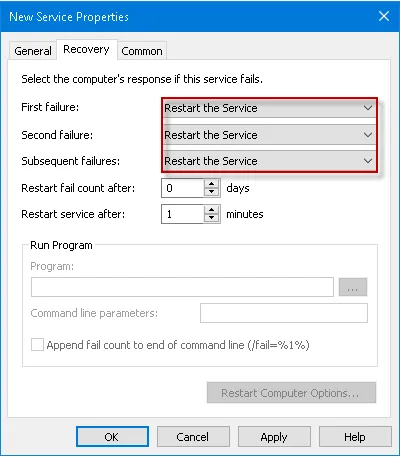400x457 pixels.
Task: Expand the Subsequent failures dropdown
Action: pos(269,161)
